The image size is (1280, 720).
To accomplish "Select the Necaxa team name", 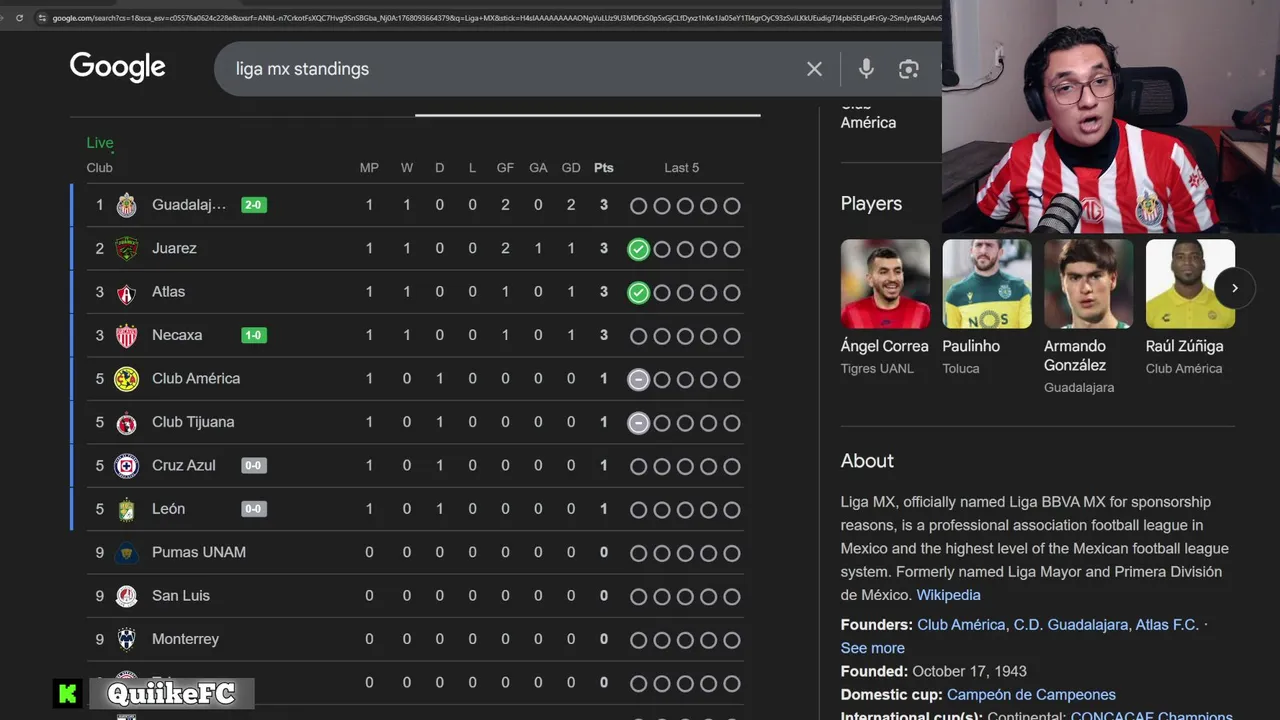I will [x=177, y=335].
